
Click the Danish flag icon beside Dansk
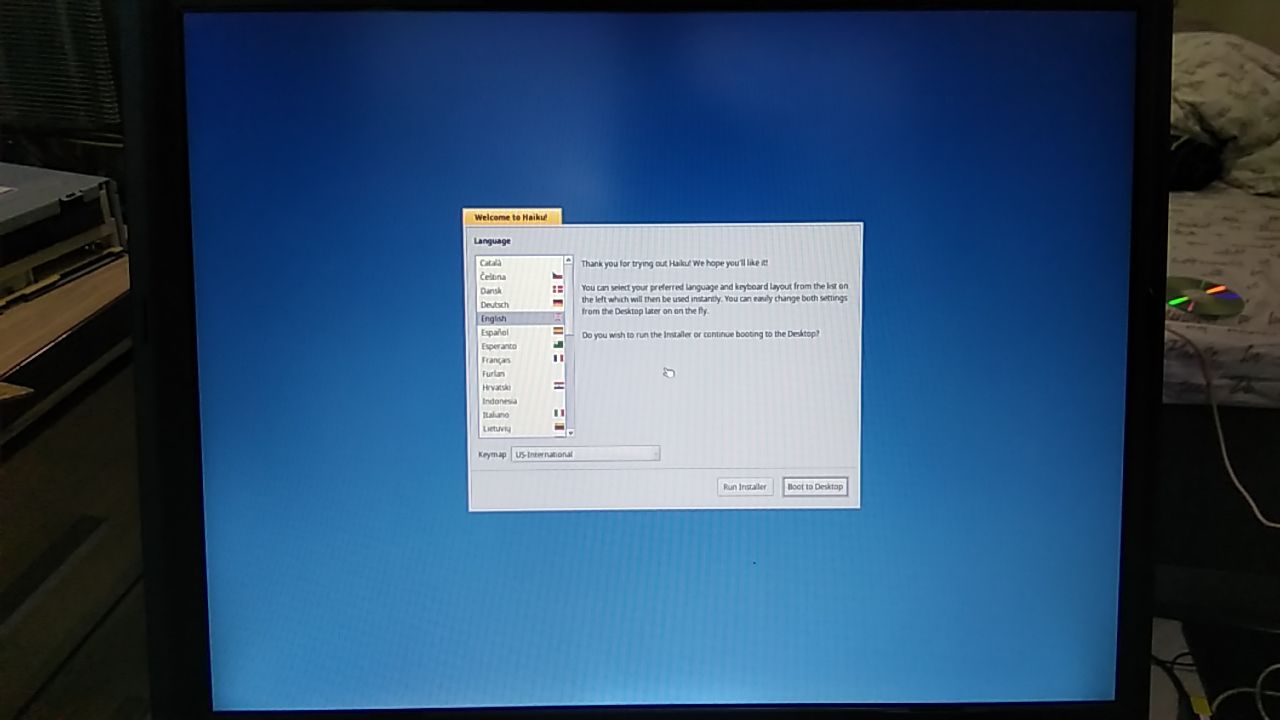558,290
